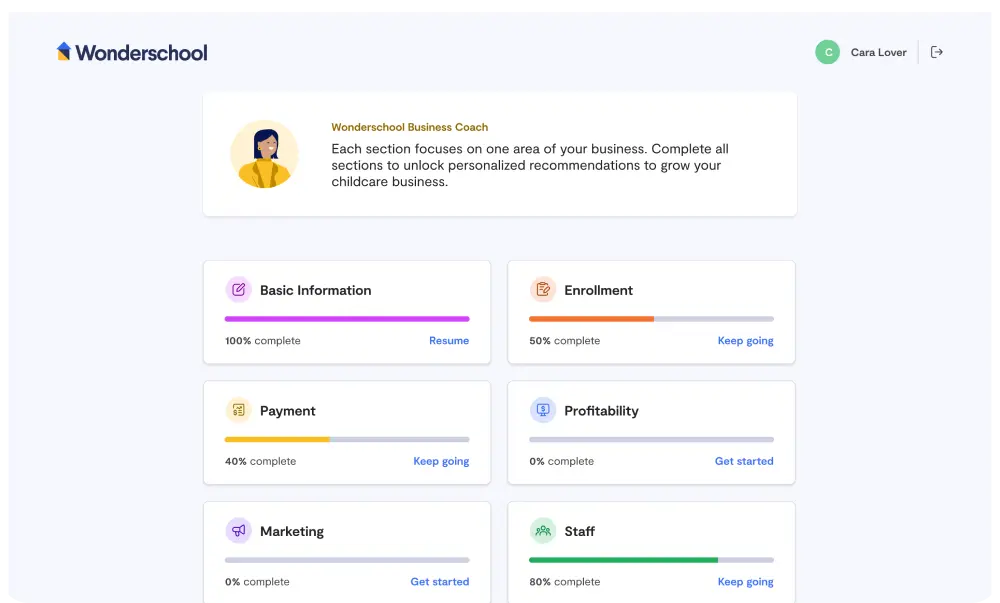The width and height of the screenshot is (1000, 603).
Task: Click the Basic Information pencil icon
Action: pos(238,290)
